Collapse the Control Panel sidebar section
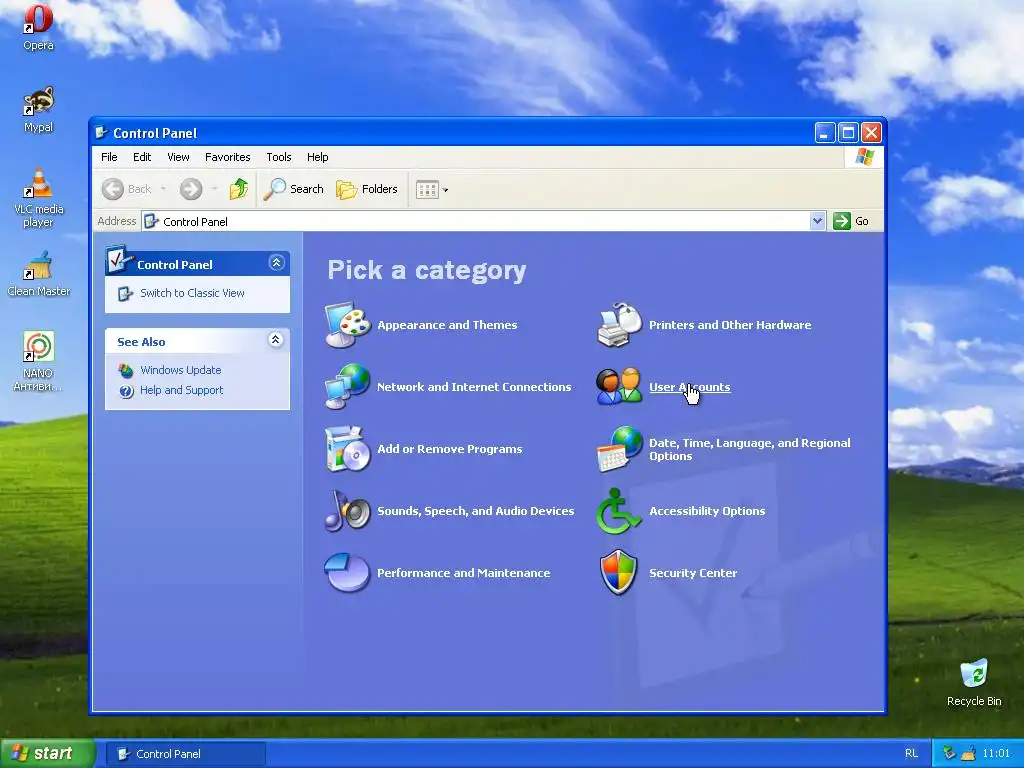Viewport: 1024px width, 768px height. [276, 263]
